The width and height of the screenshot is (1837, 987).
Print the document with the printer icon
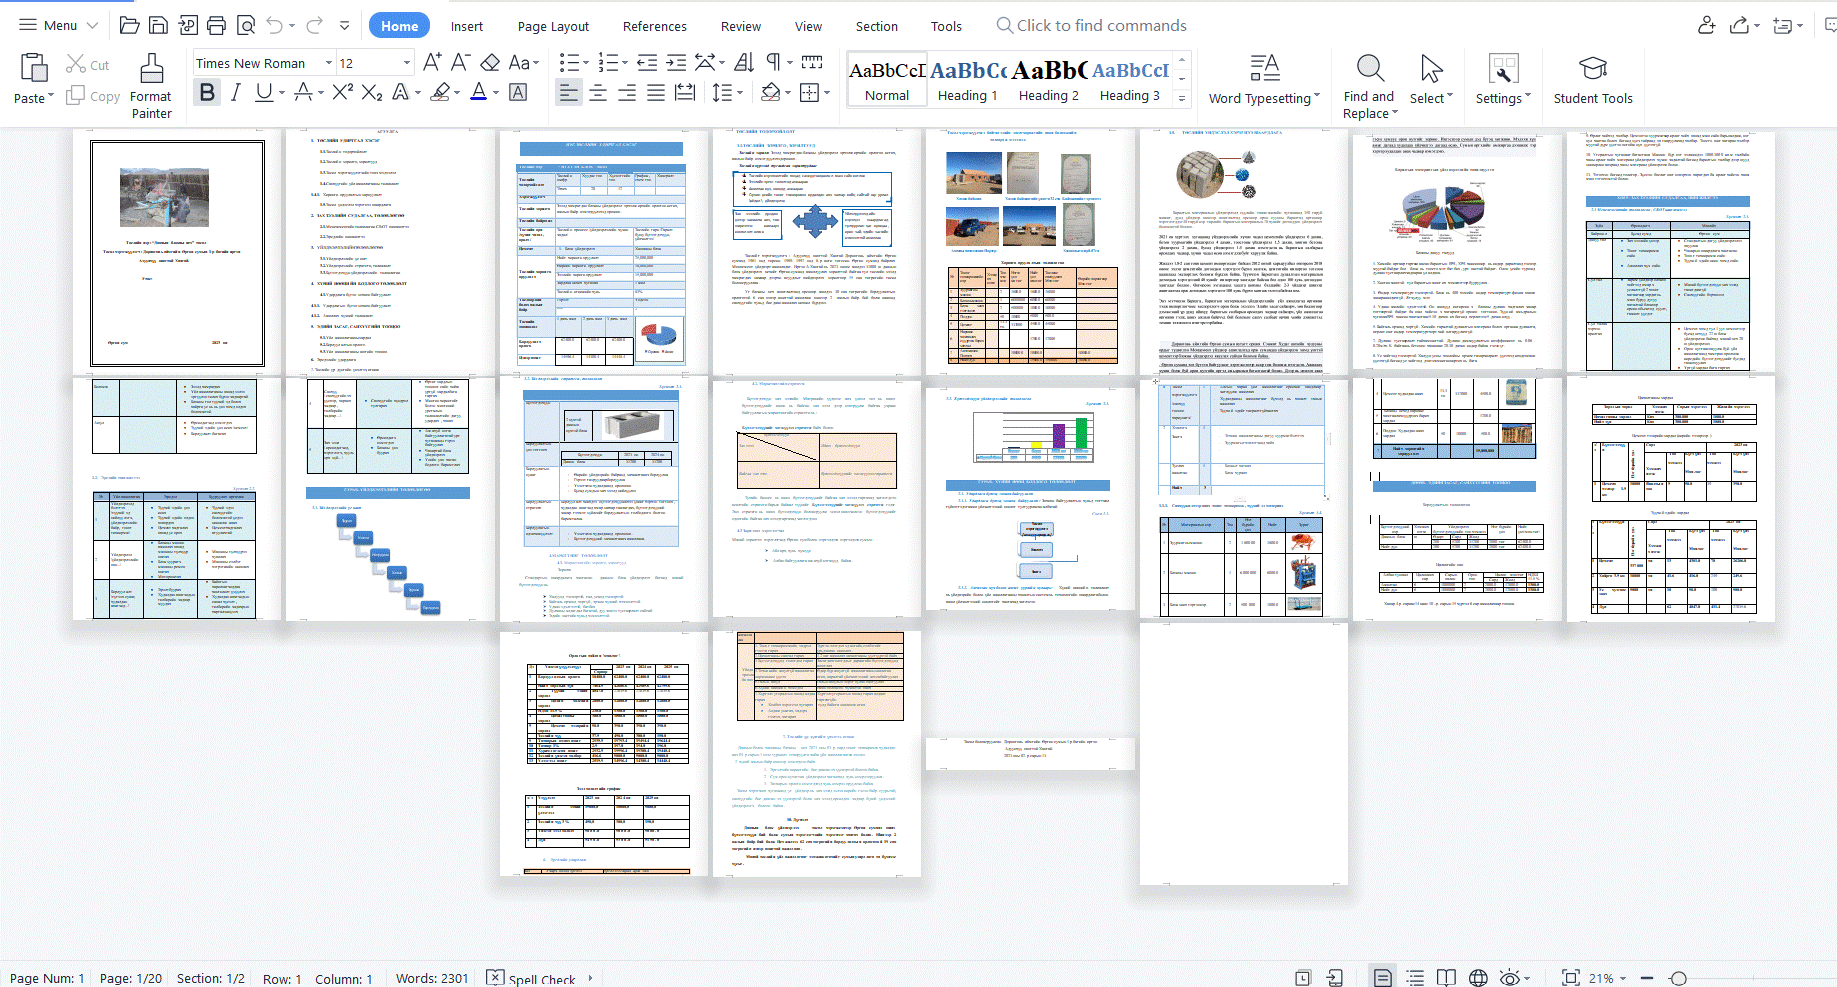pos(216,25)
